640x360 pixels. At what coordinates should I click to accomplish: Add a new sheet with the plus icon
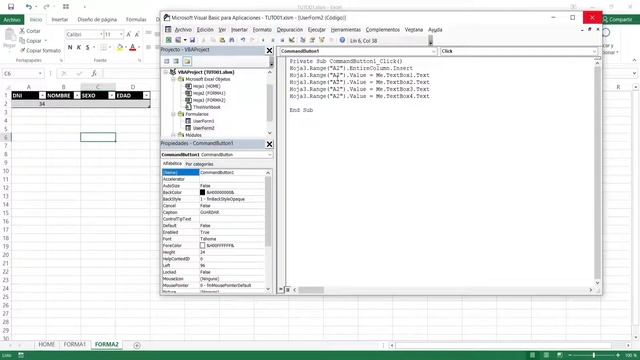[x=137, y=345]
